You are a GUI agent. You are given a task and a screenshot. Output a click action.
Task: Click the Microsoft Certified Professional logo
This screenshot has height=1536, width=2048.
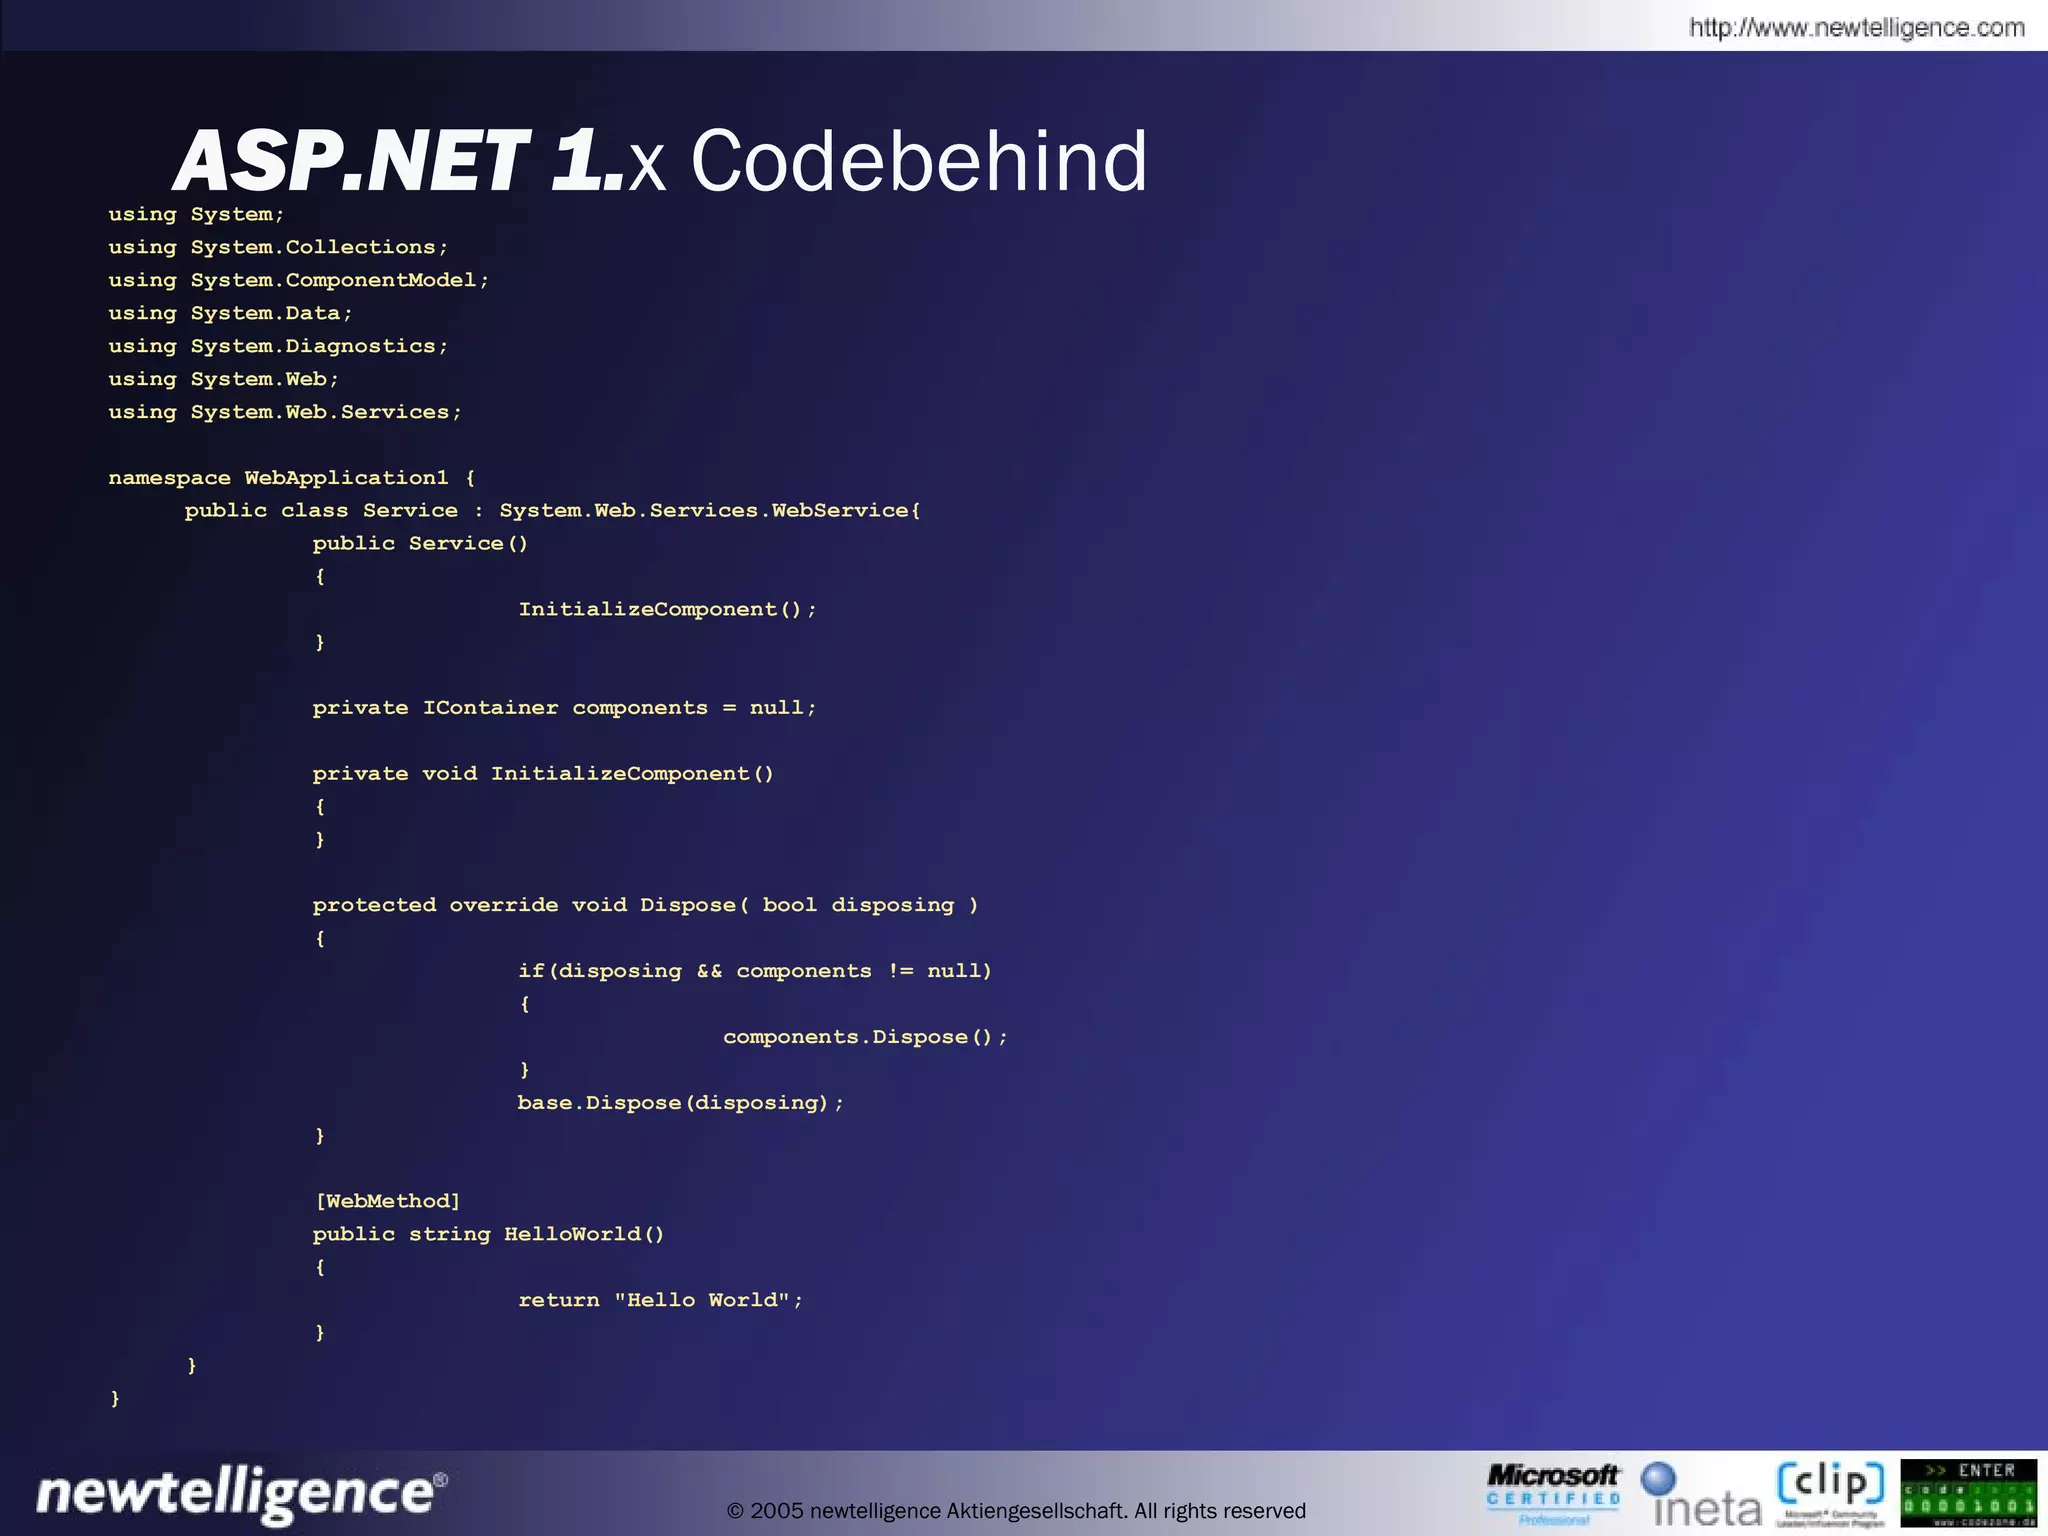tap(1553, 1493)
